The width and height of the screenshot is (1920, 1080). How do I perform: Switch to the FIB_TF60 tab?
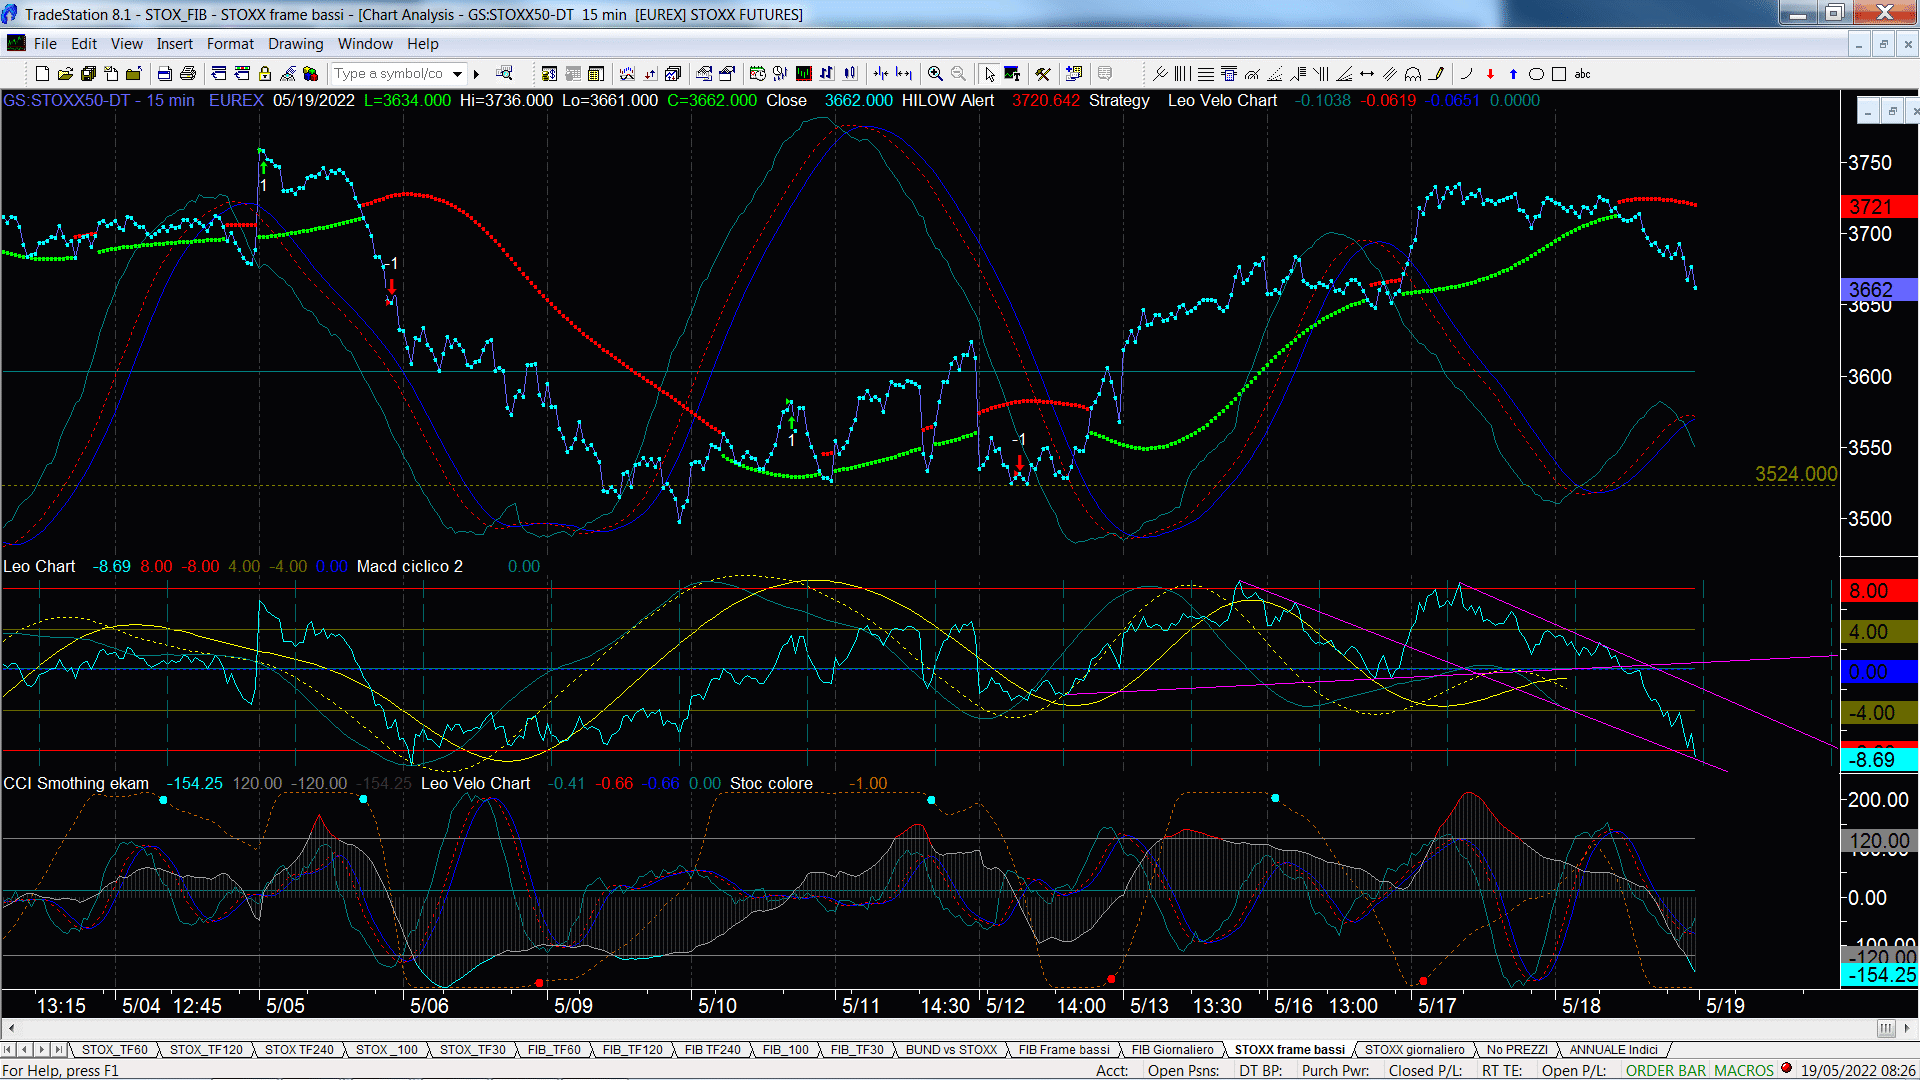click(x=554, y=1049)
